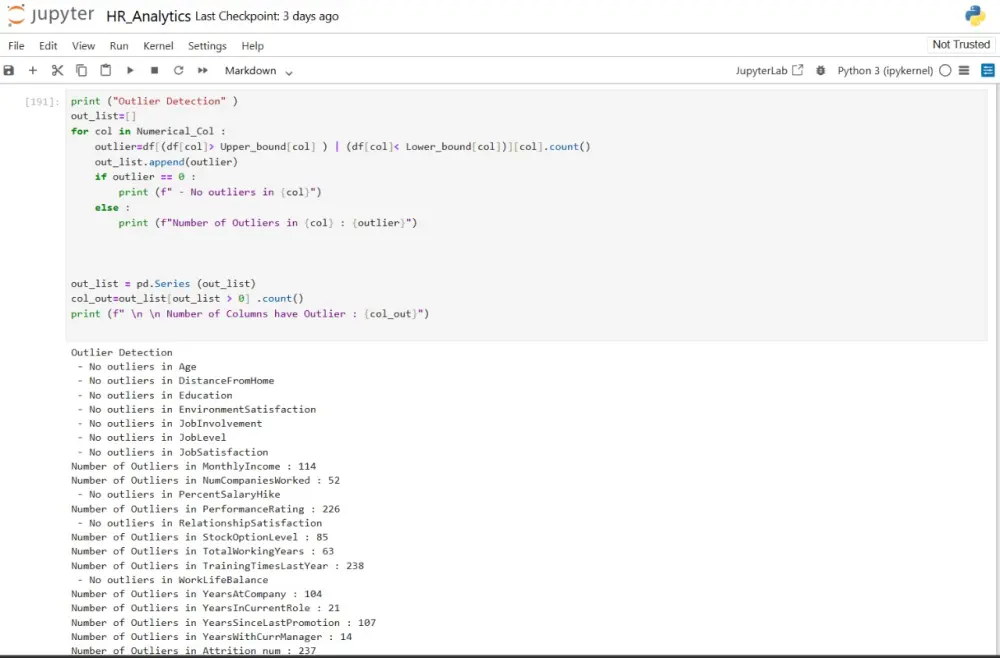
Task: Run the current cell with the play icon
Action: pyautogui.click(x=129, y=70)
